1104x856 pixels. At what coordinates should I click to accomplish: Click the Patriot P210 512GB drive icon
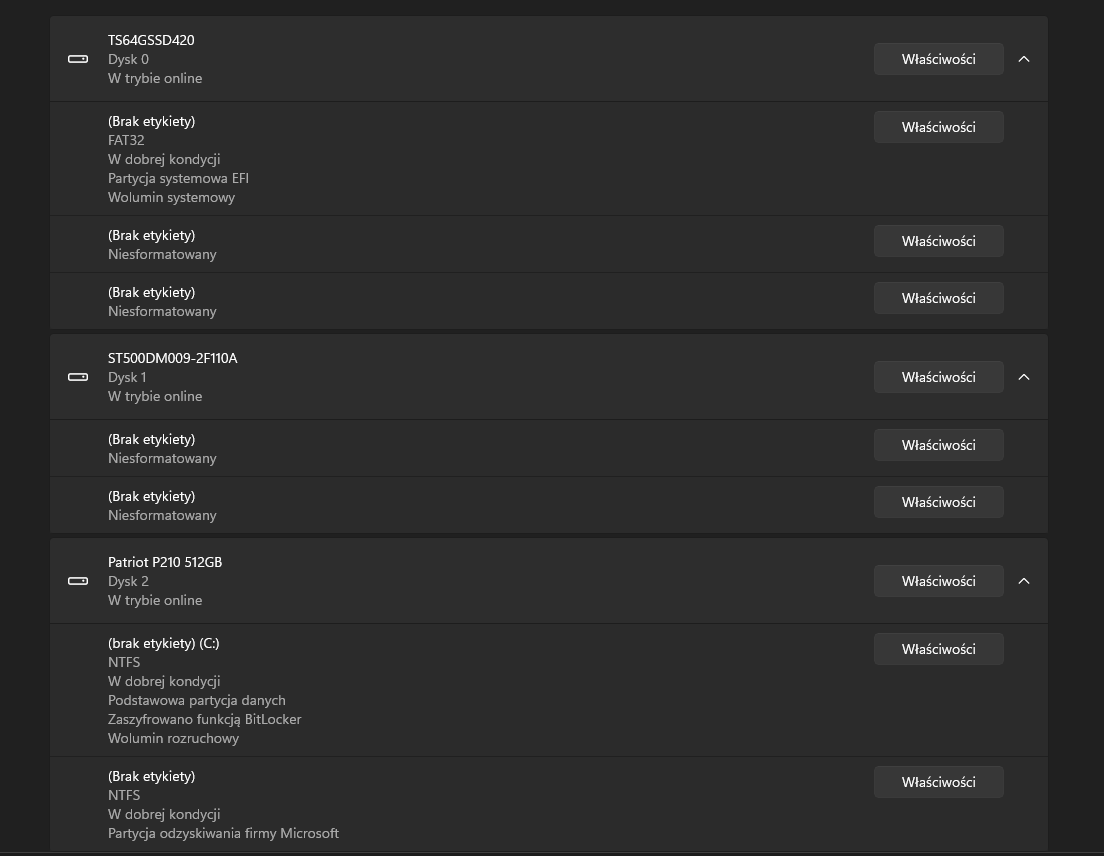pos(77,581)
